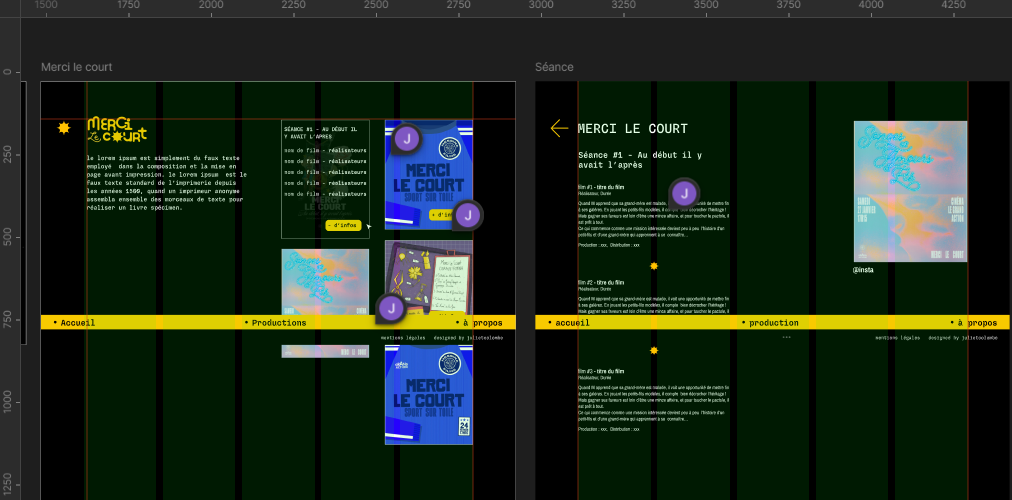This screenshot has height=500, width=1012.
Task: Open the comment pin on the Séance film description
Action: tap(684, 194)
